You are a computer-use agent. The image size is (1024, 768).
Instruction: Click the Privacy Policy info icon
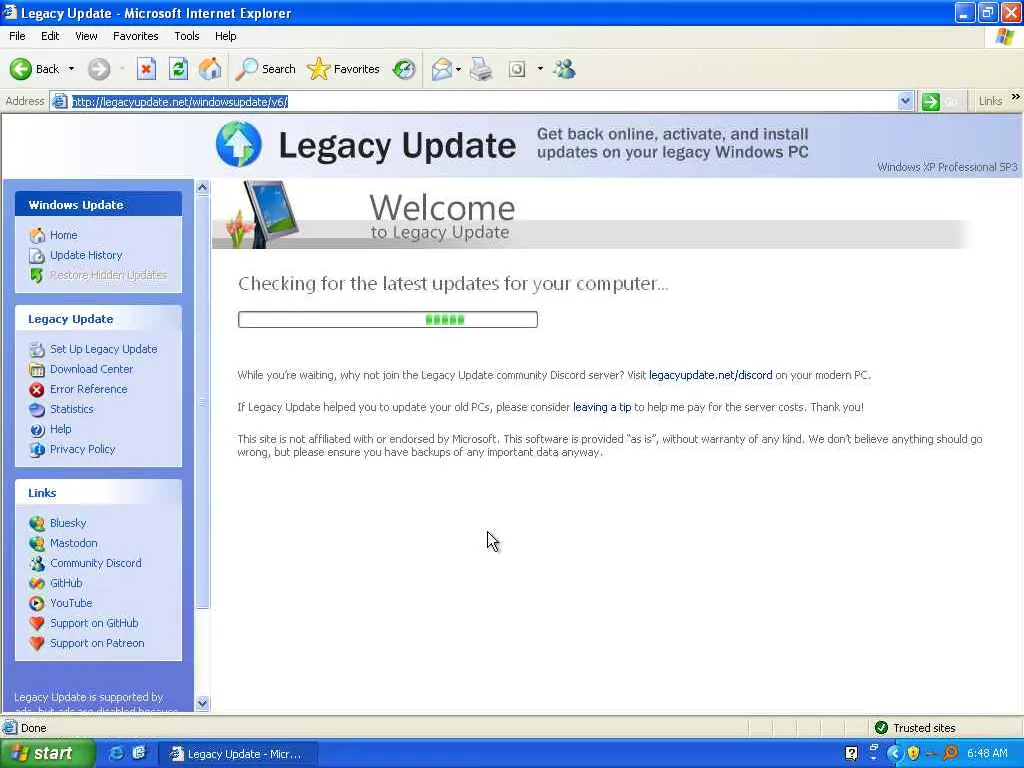tap(37, 449)
